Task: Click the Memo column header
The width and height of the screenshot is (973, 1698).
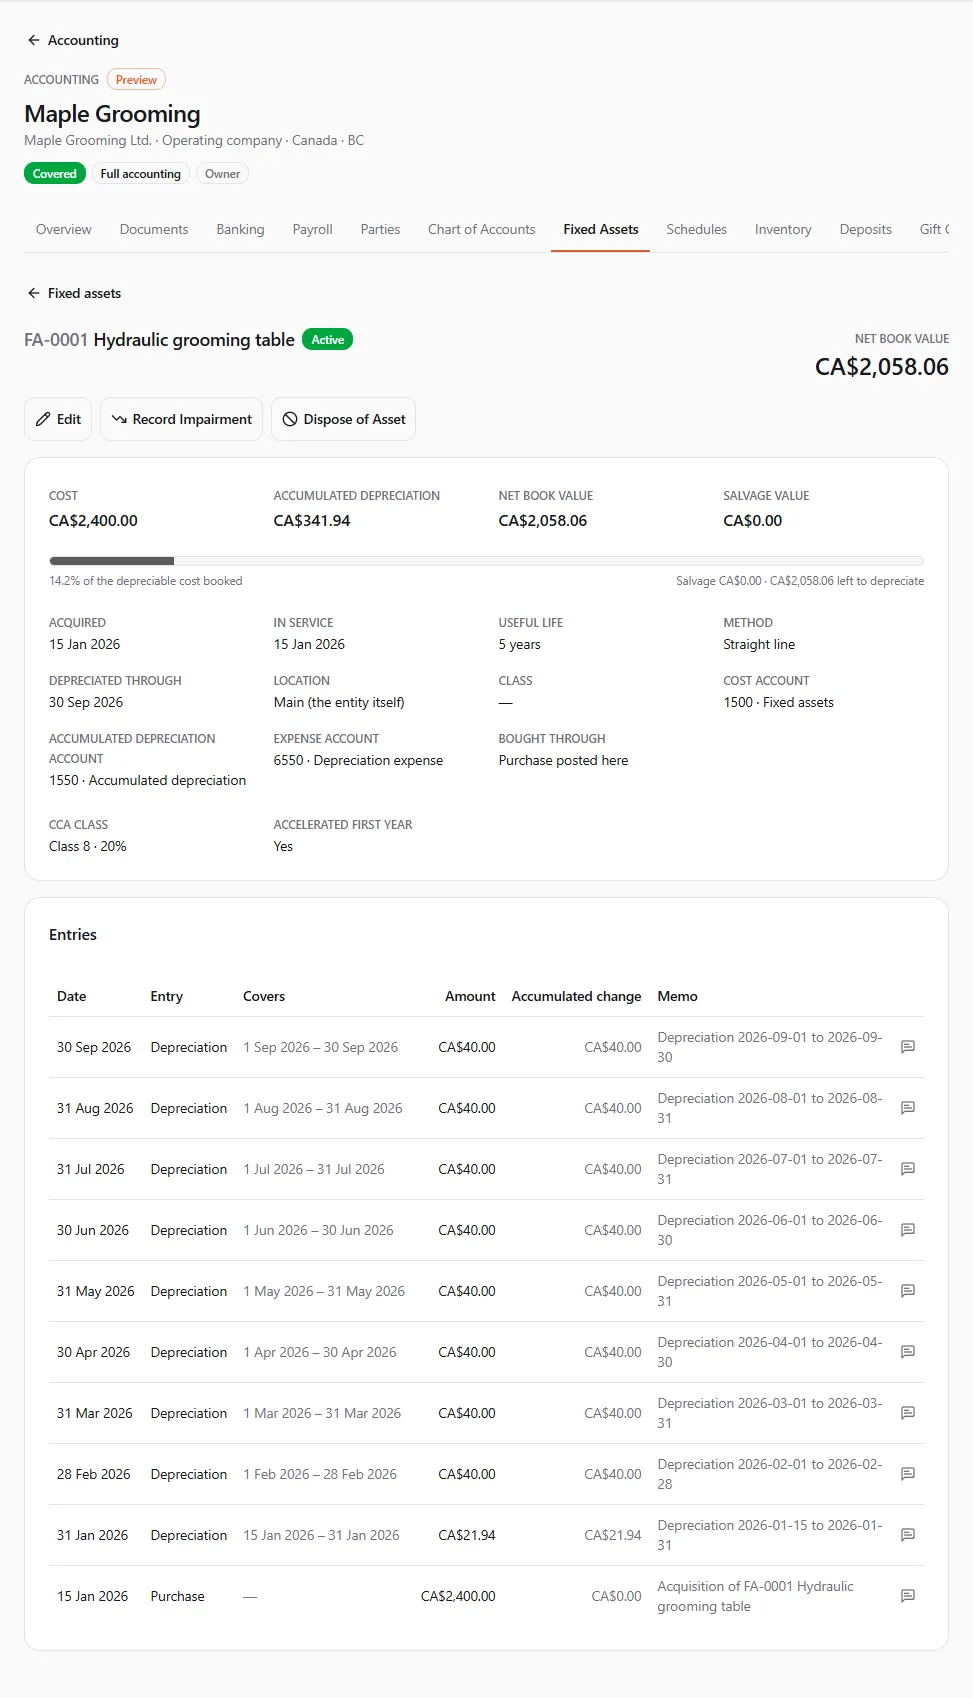Action: pyautogui.click(x=678, y=996)
